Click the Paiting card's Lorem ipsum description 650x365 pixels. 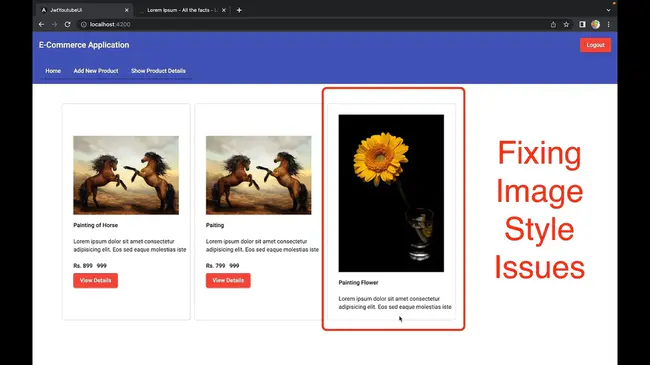[262, 246]
